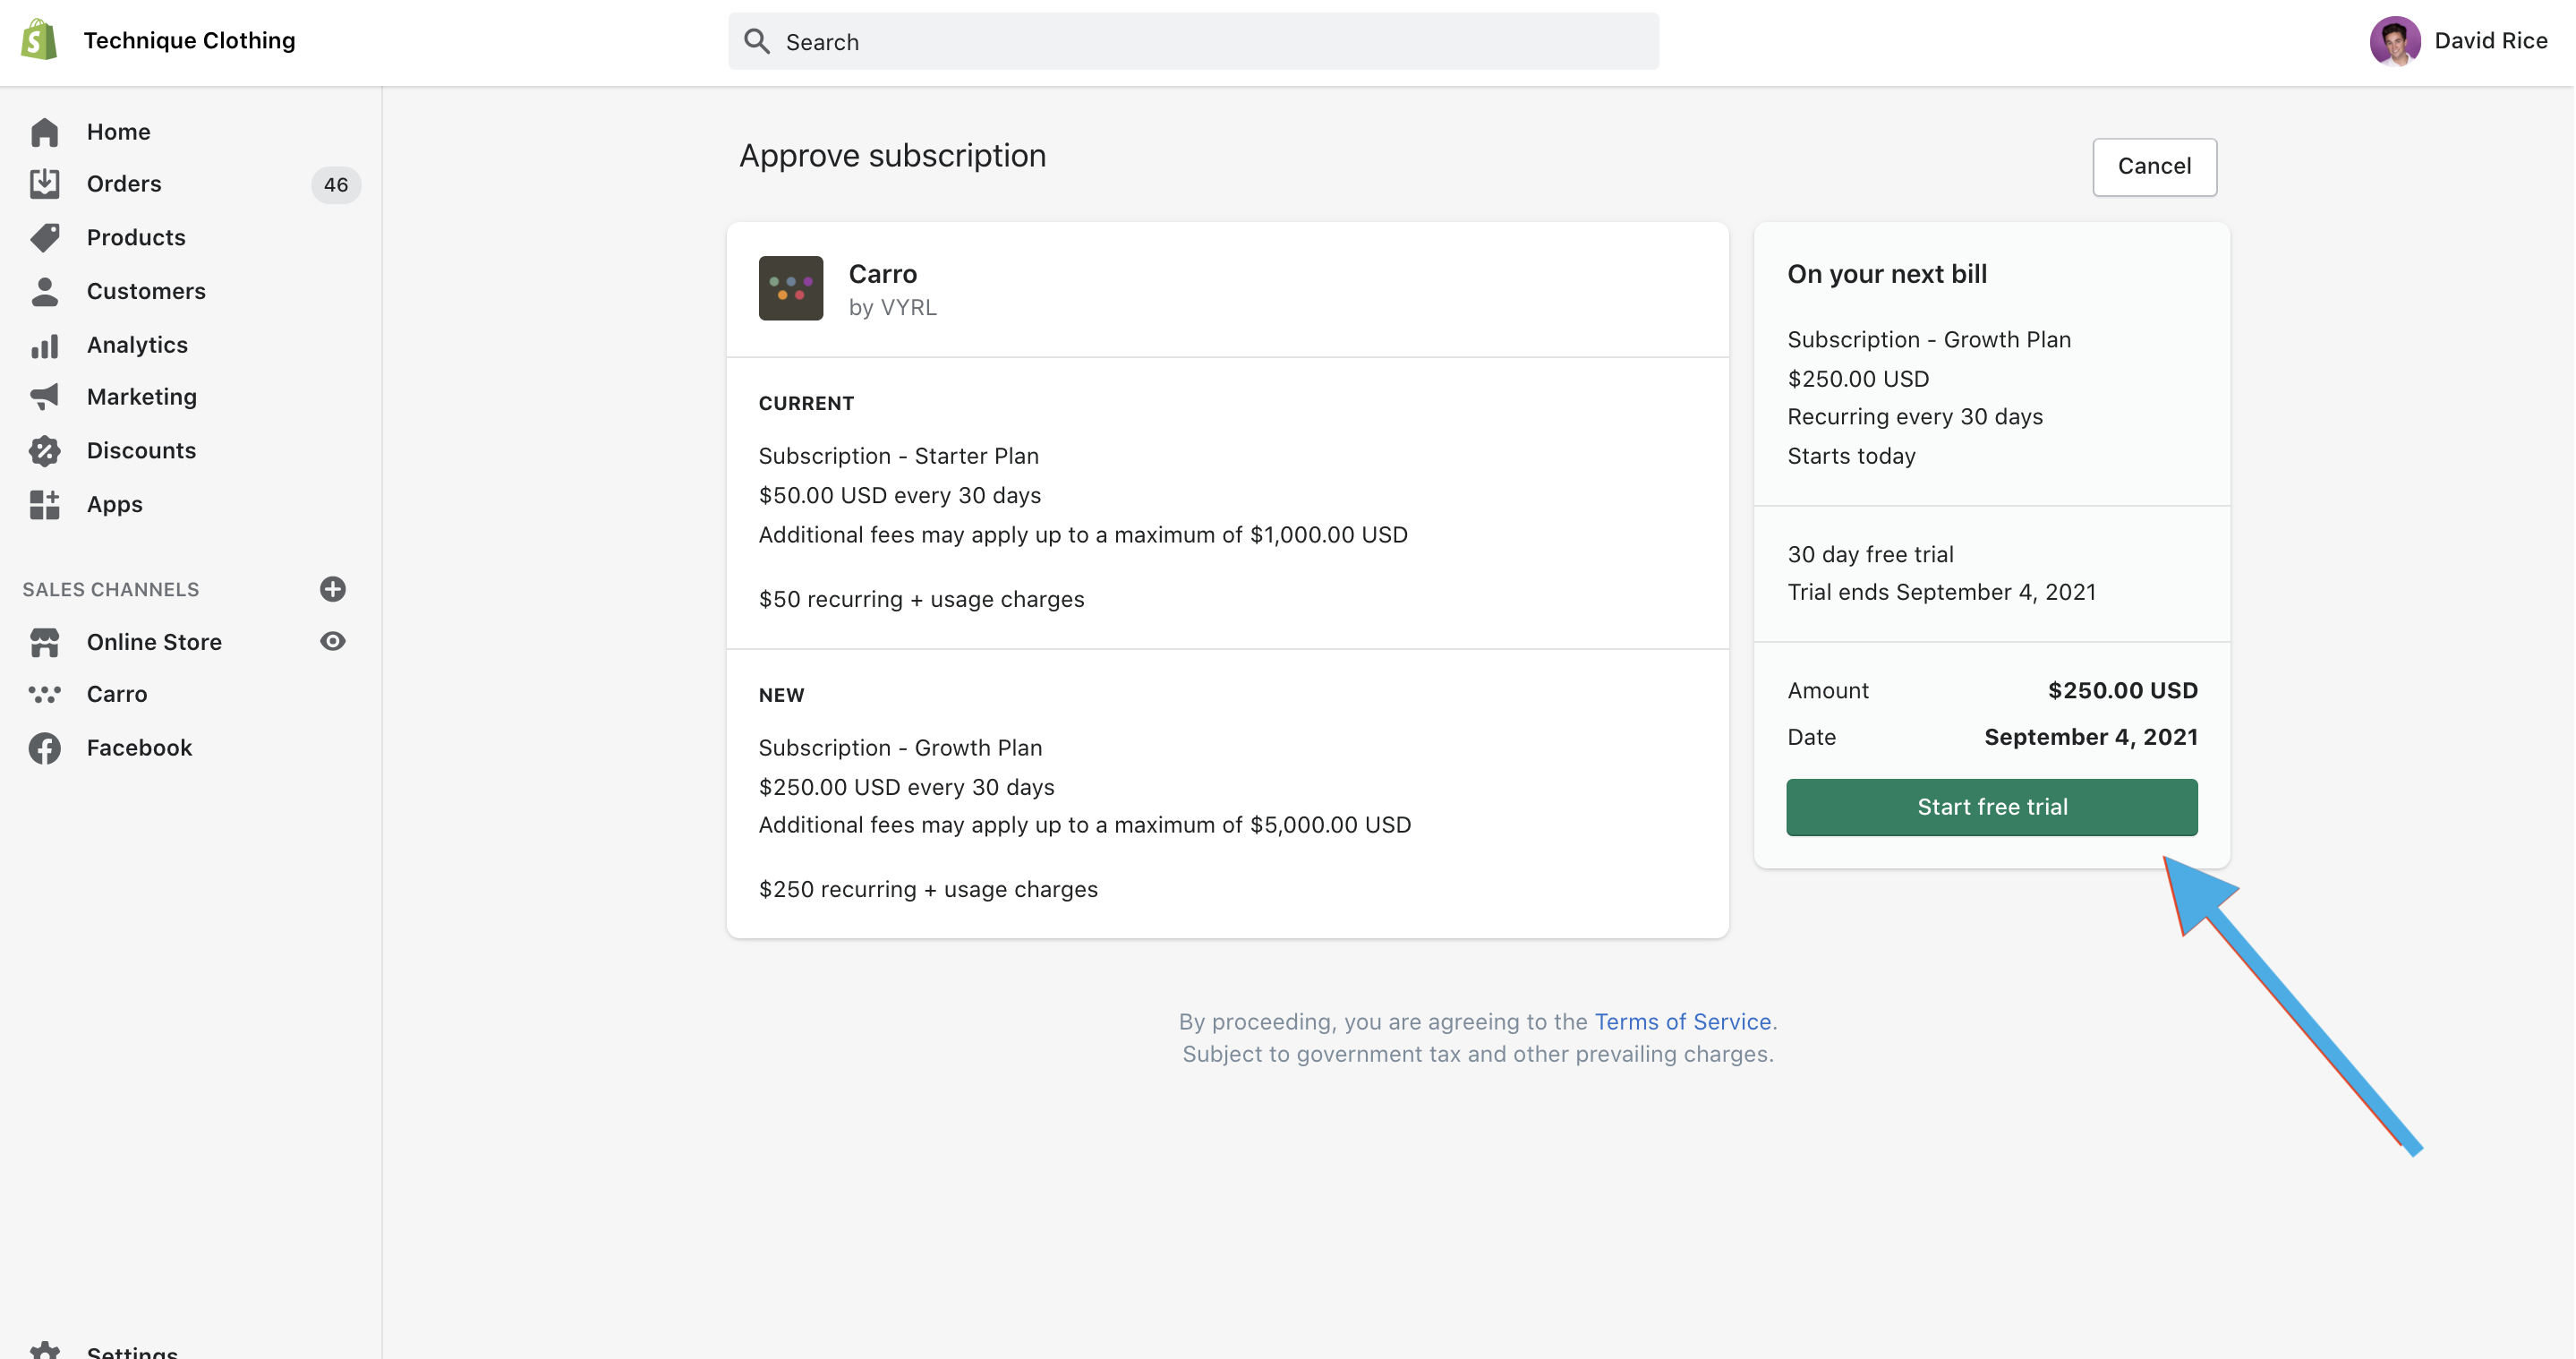Click the Discounts badge icon
Image resolution: width=2576 pixels, height=1359 pixels.
pos(44,451)
